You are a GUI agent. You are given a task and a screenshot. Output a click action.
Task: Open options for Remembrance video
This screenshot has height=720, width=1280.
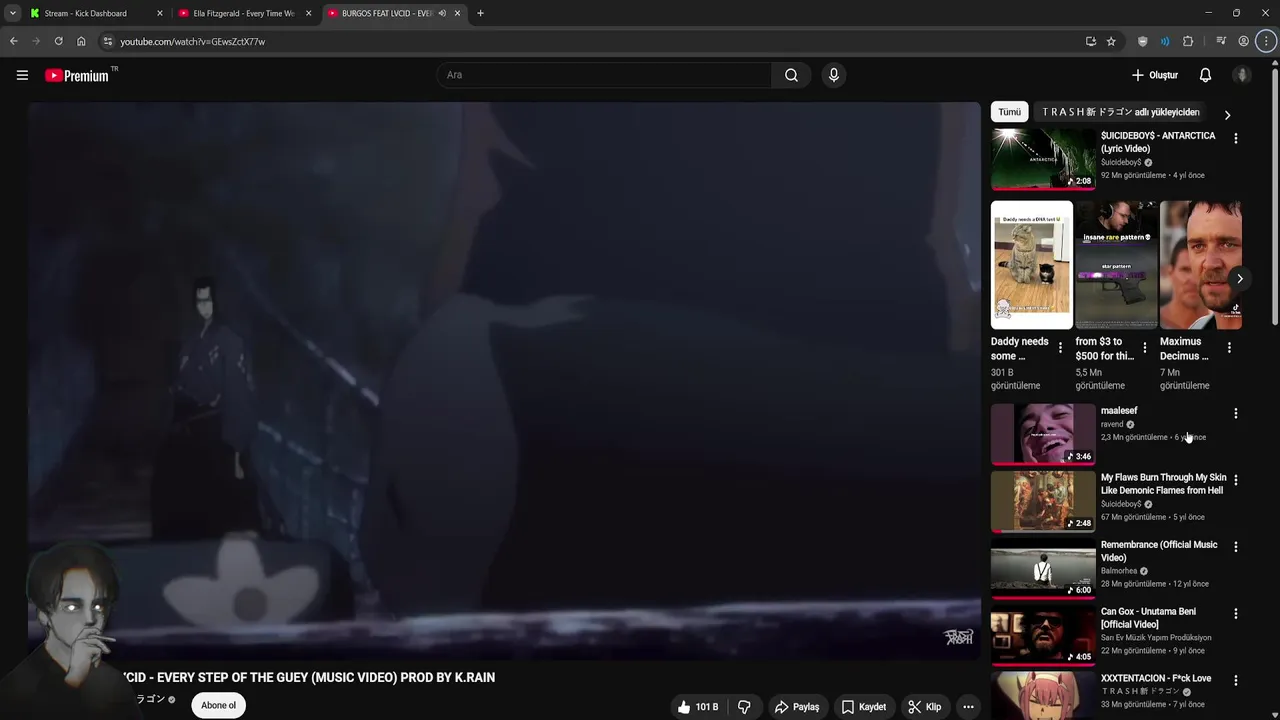click(1236, 547)
